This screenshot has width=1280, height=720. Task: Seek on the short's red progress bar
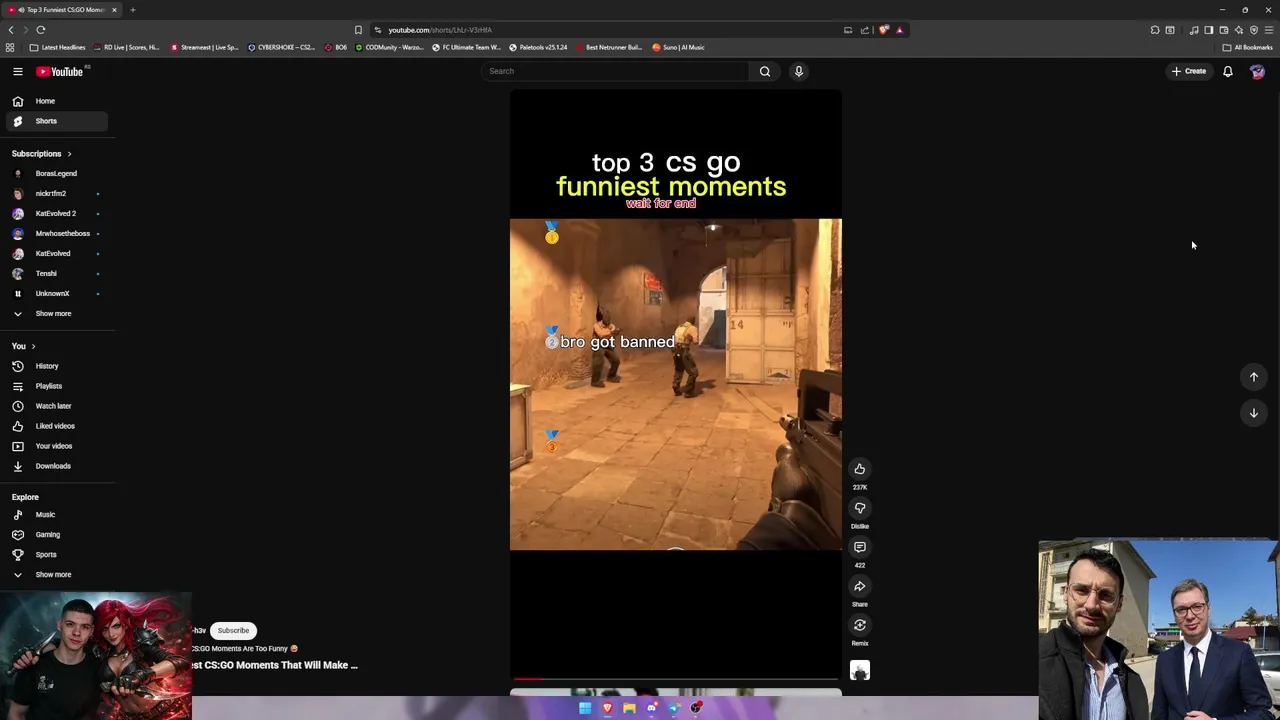coord(676,680)
